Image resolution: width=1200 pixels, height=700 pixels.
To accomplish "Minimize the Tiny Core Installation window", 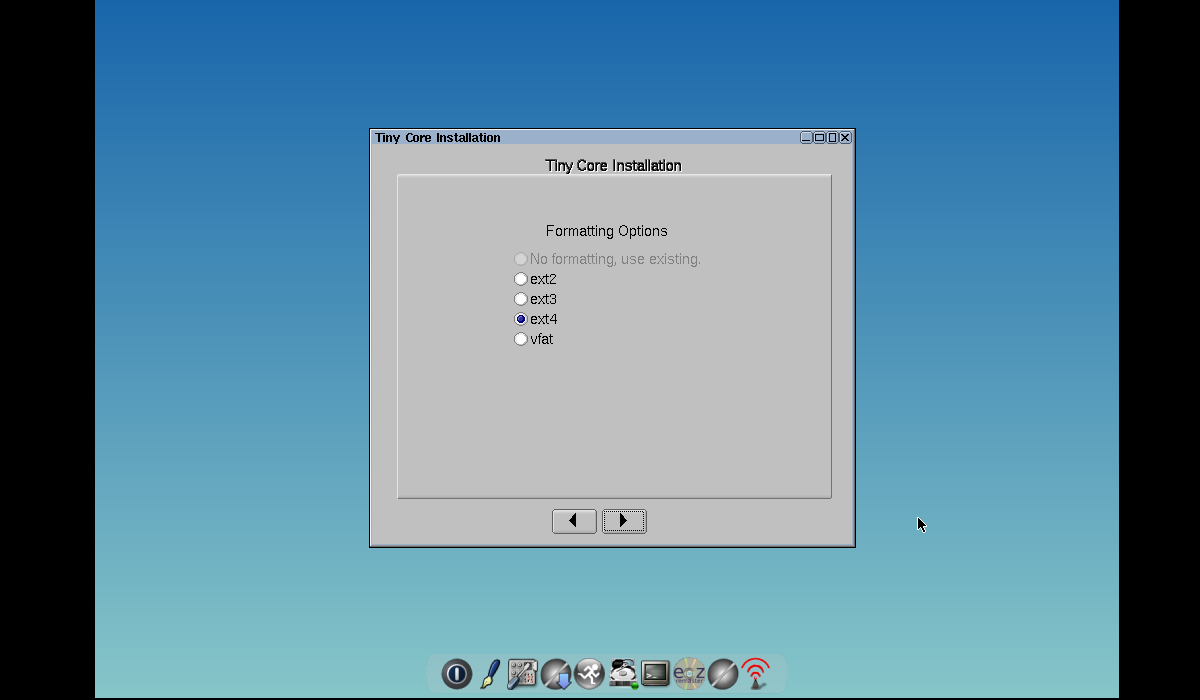I will click(806, 138).
